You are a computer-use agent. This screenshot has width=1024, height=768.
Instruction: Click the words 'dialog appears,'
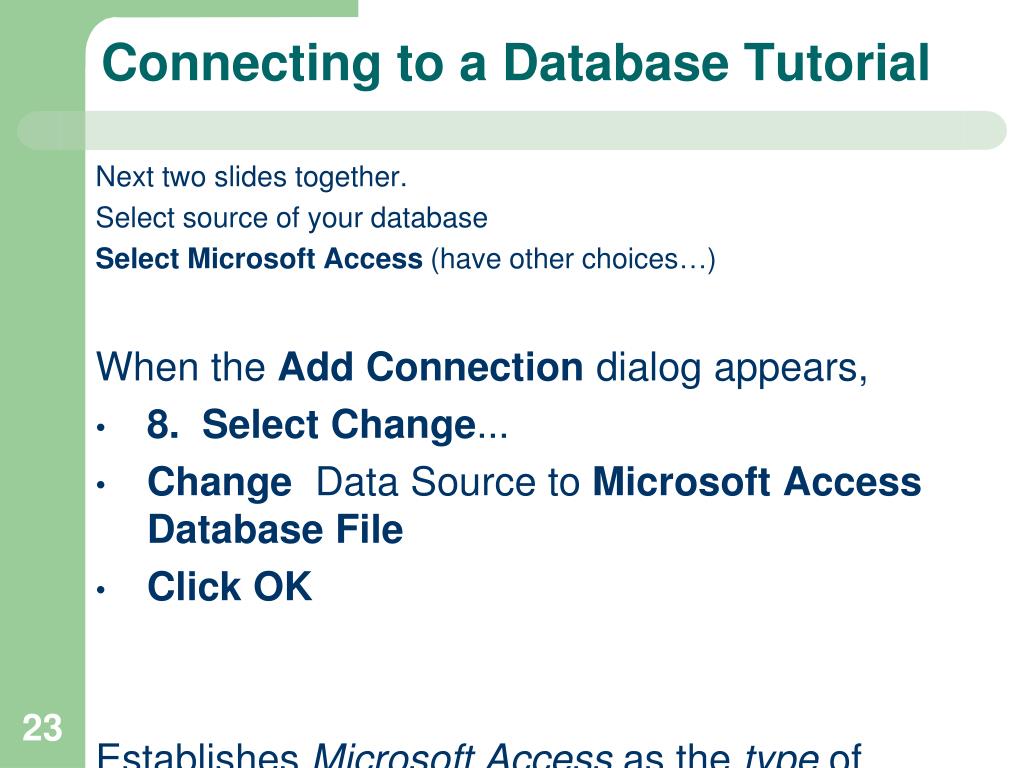[x=732, y=368]
